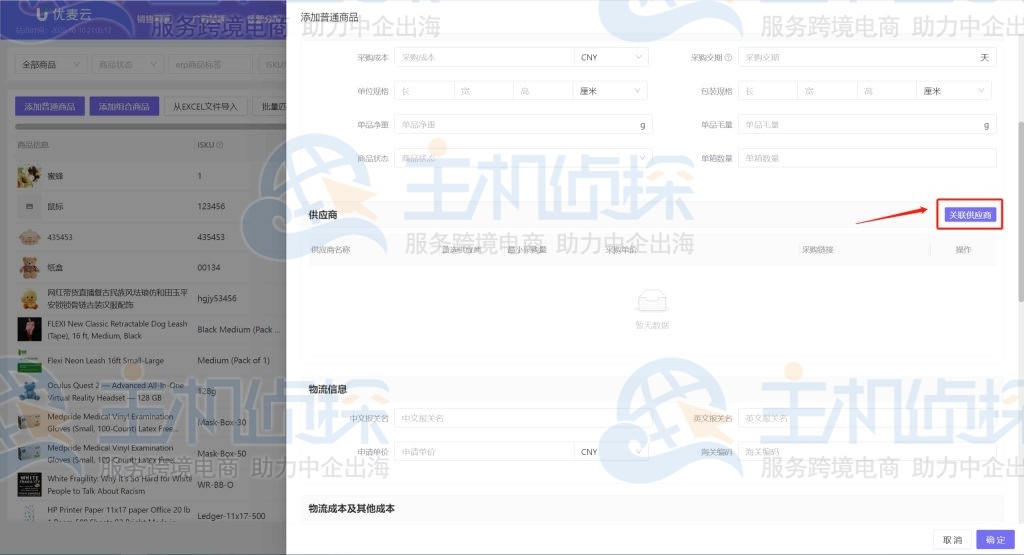The width and height of the screenshot is (1024, 555).
Task: Focus the 采购交期 input field
Action: (867, 57)
